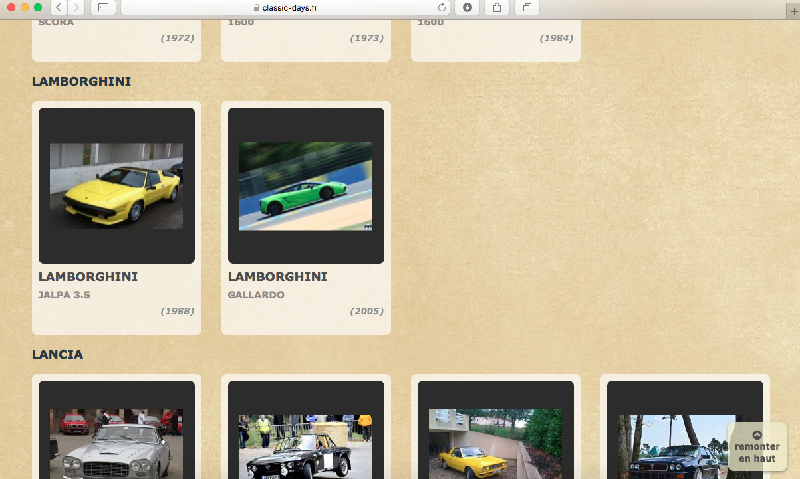Screen dimensions: 800x479
Task: Open the black Lancia rally car photo
Action: click(x=306, y=446)
